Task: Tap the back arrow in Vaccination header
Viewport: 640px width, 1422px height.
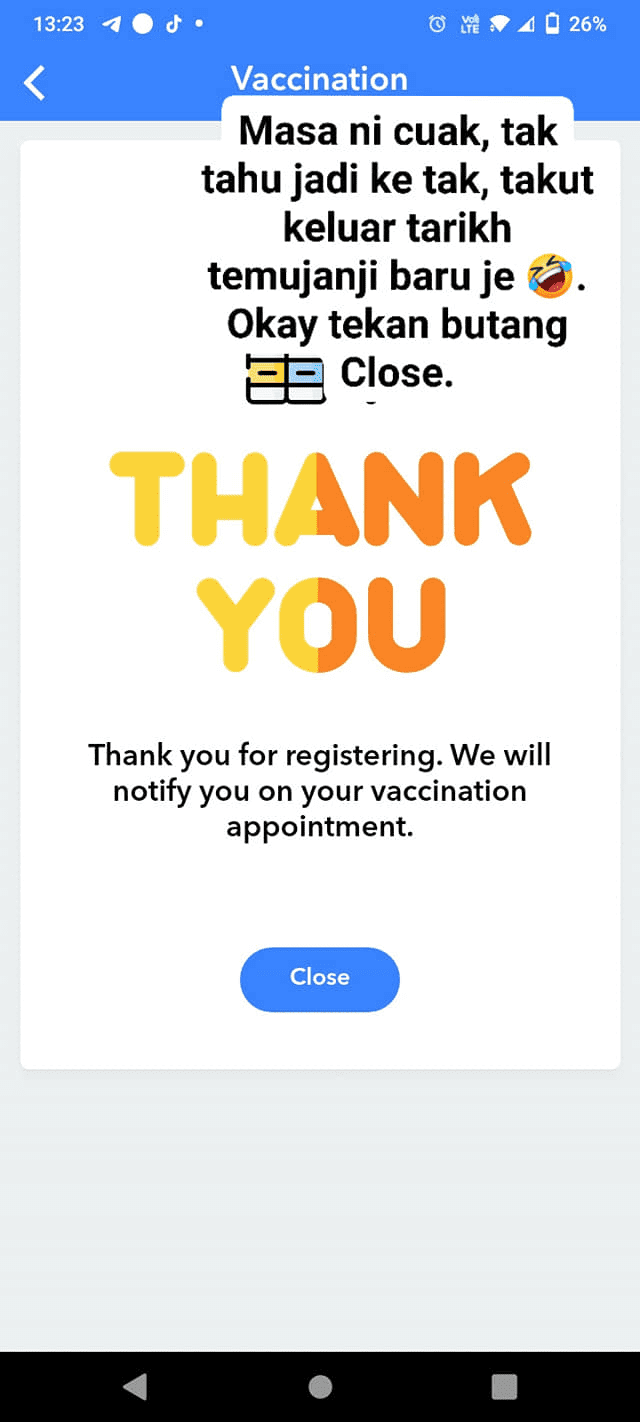Action: [35, 83]
